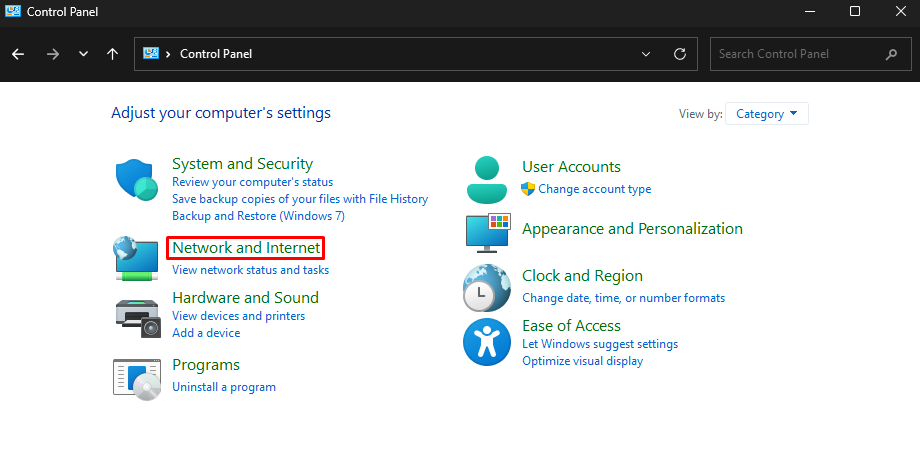The image size is (920, 457).
Task: Go back with the left arrow
Action: (x=18, y=54)
